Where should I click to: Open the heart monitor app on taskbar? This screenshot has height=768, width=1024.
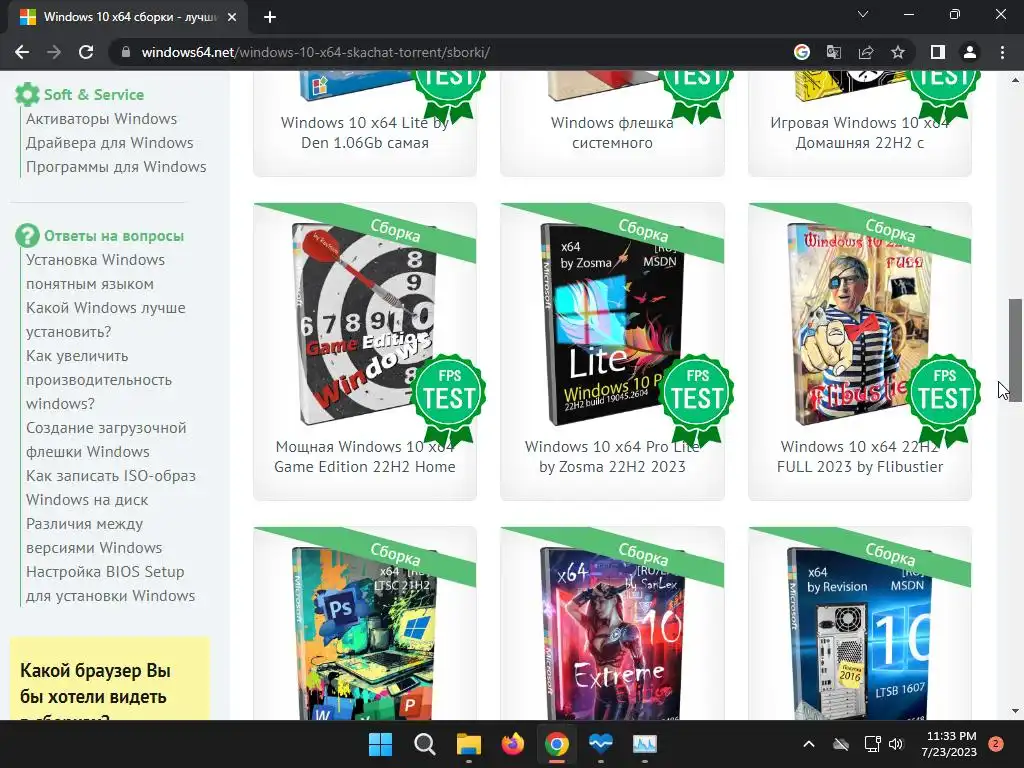click(x=600, y=744)
